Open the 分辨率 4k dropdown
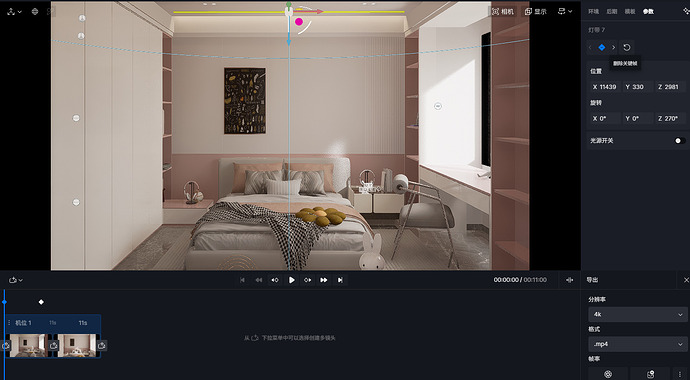Screen dimensions: 690x380 coord(637,314)
